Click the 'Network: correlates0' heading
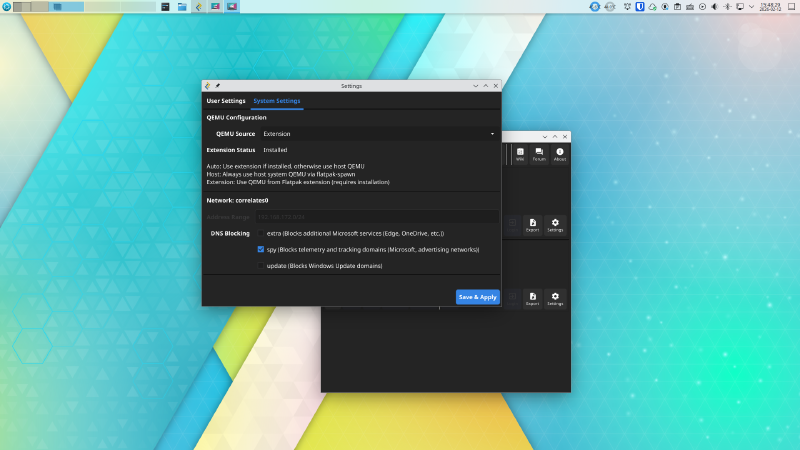Viewport: 800px width, 450px height. [237, 201]
